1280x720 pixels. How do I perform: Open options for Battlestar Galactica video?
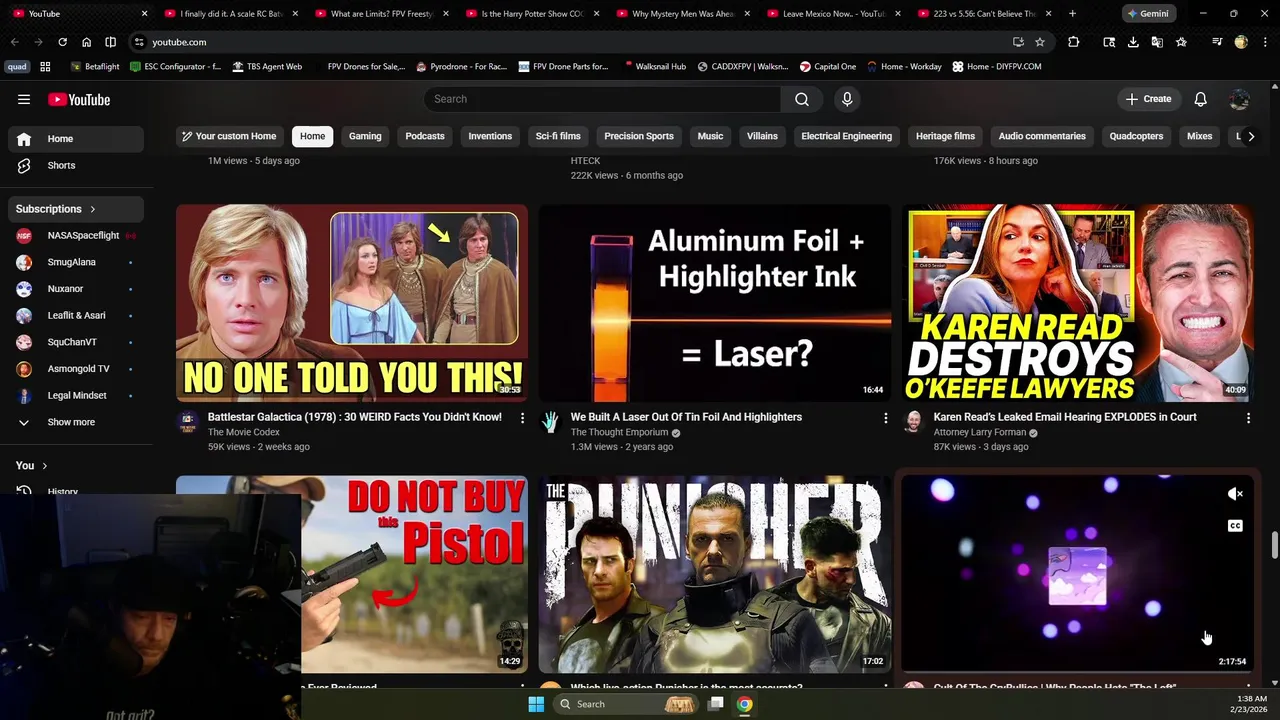click(522, 418)
